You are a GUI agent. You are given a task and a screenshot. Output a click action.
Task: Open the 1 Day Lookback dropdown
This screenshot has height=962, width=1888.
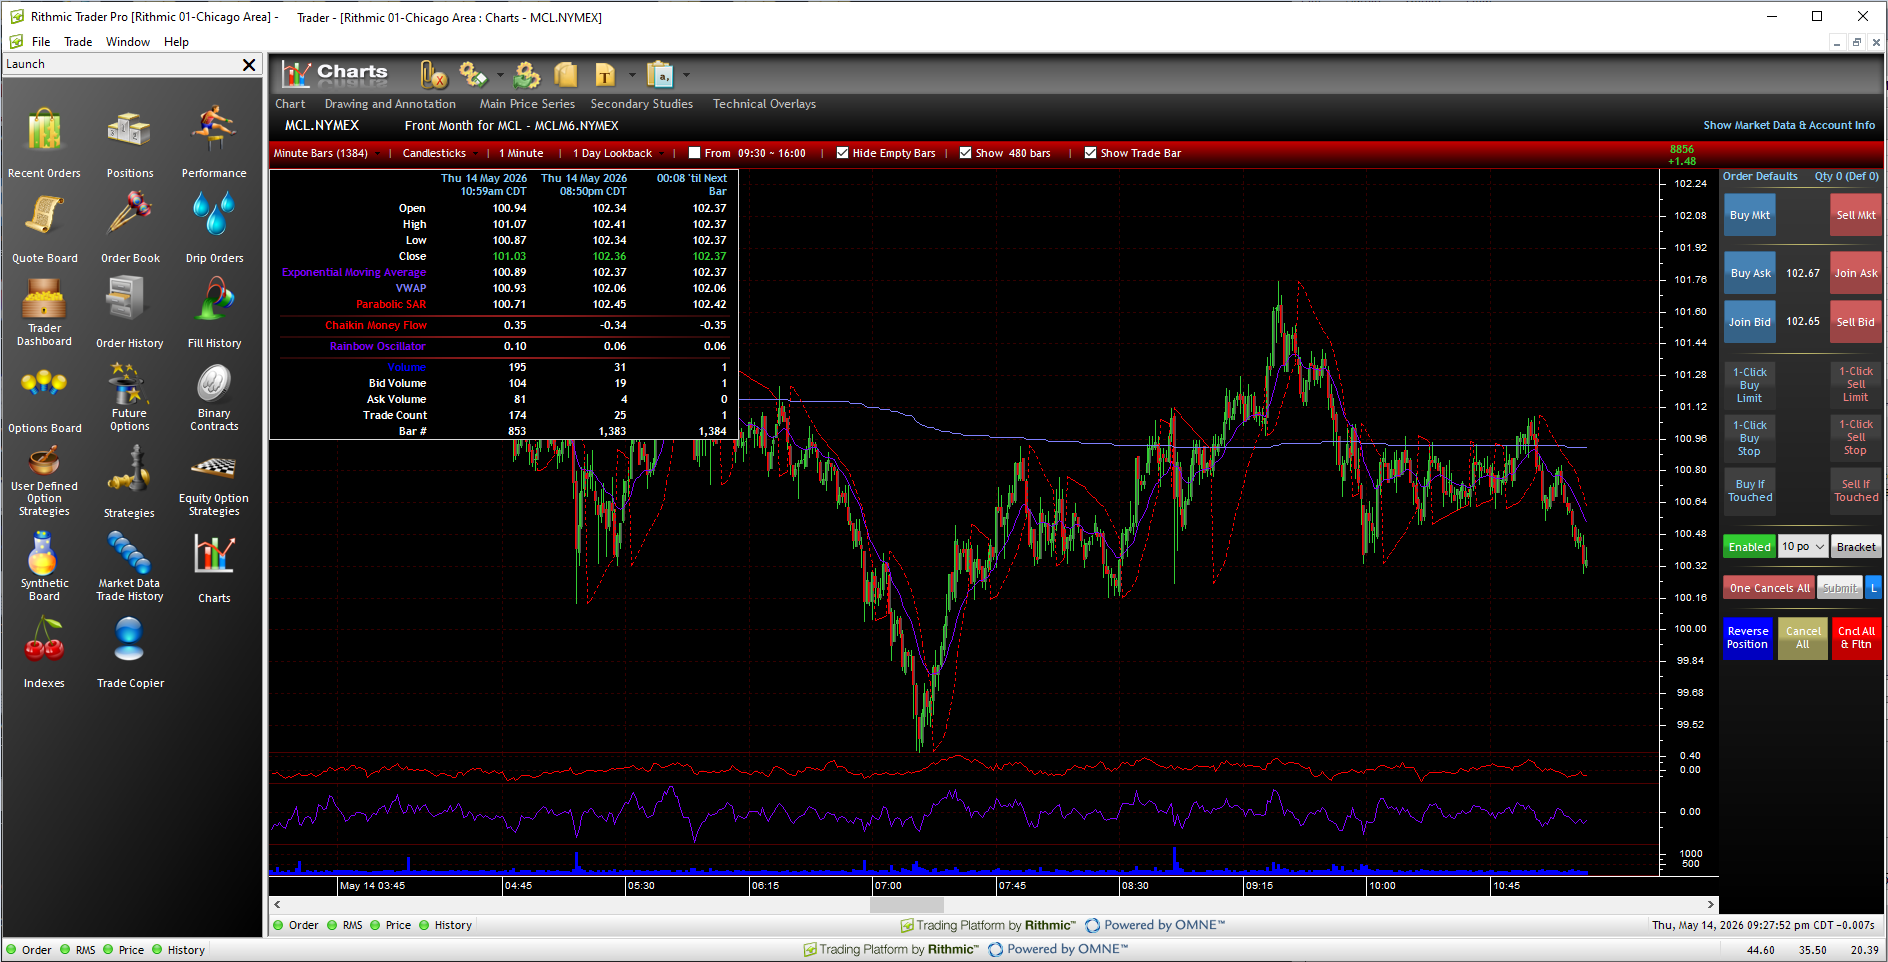tap(618, 153)
